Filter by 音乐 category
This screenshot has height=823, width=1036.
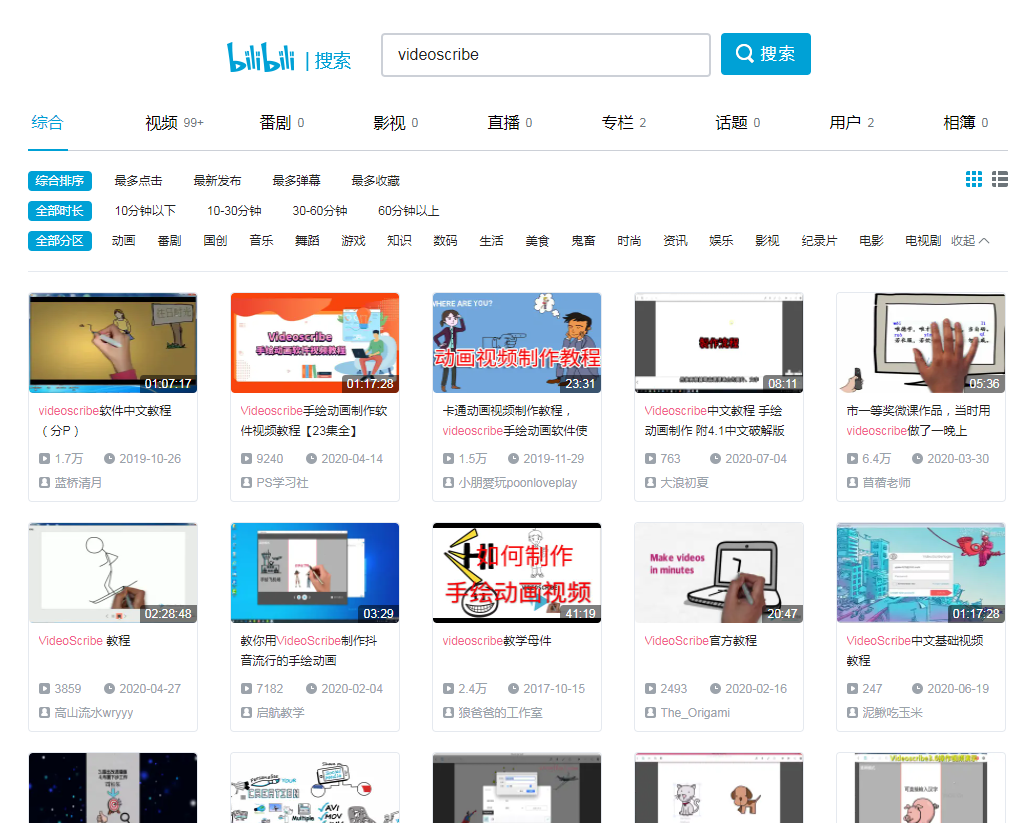[x=261, y=240]
